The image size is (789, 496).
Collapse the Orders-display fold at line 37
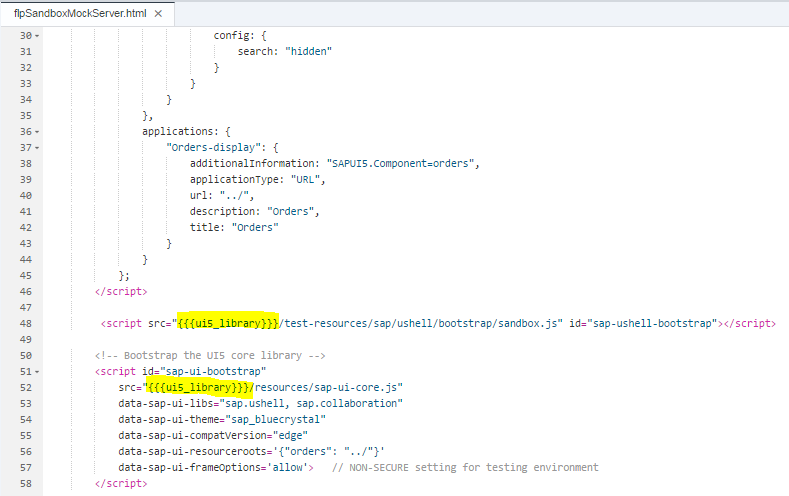pos(37,148)
